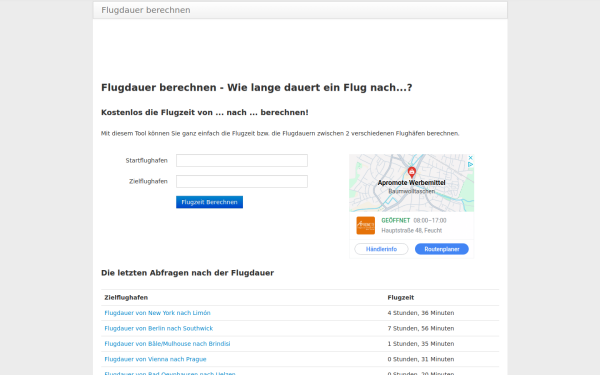The image size is (600, 375).
Task: Focus the Zielflughafen input field
Action: [242, 181]
